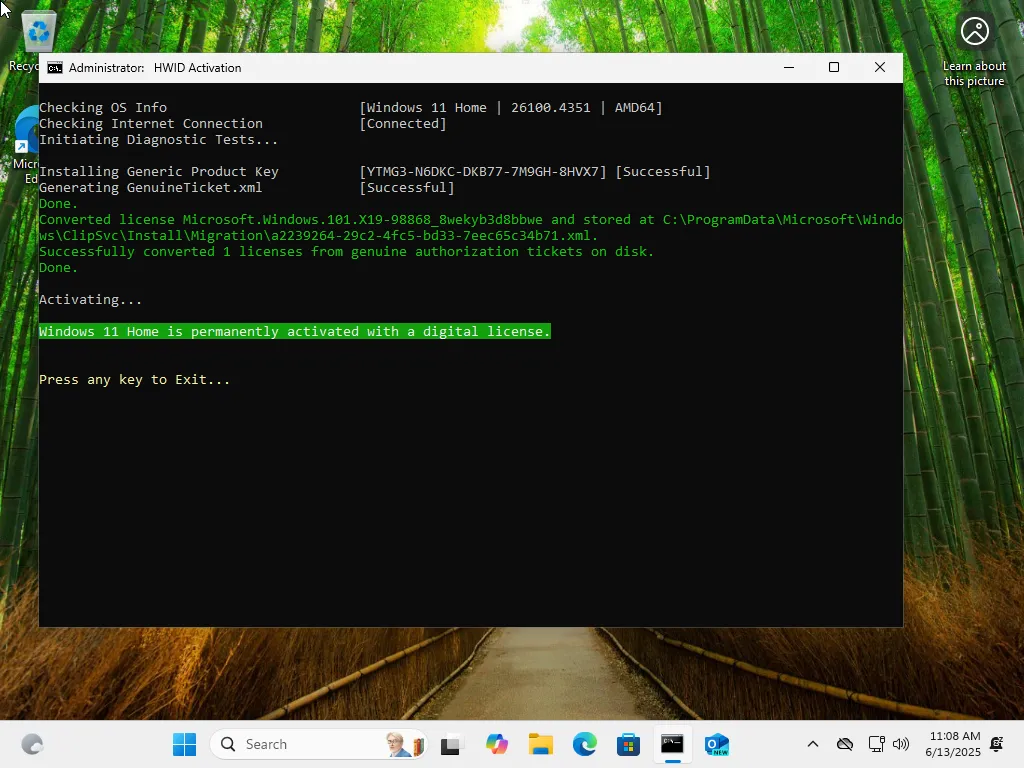Maximize the HWID Activation window
This screenshot has height=768, width=1024.
click(x=834, y=67)
